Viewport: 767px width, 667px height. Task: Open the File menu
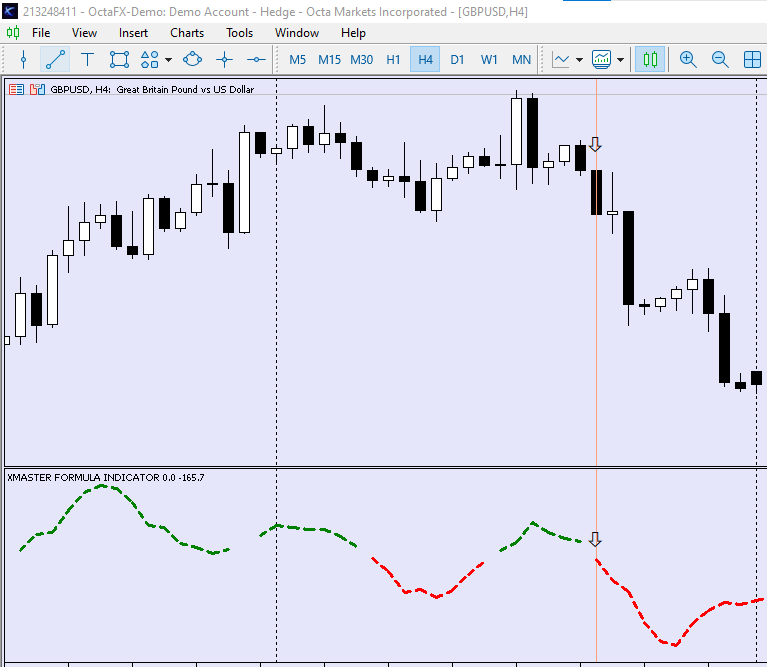coord(41,33)
